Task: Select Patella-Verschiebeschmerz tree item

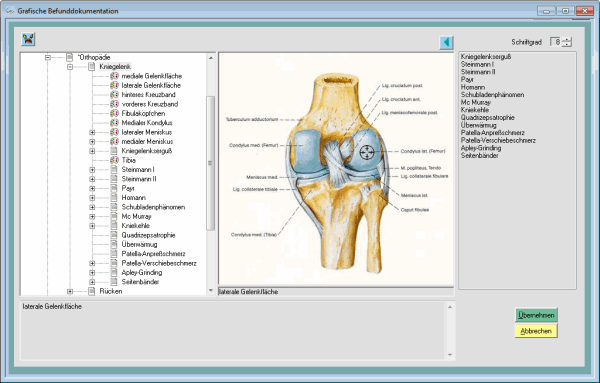Action: coord(159,263)
